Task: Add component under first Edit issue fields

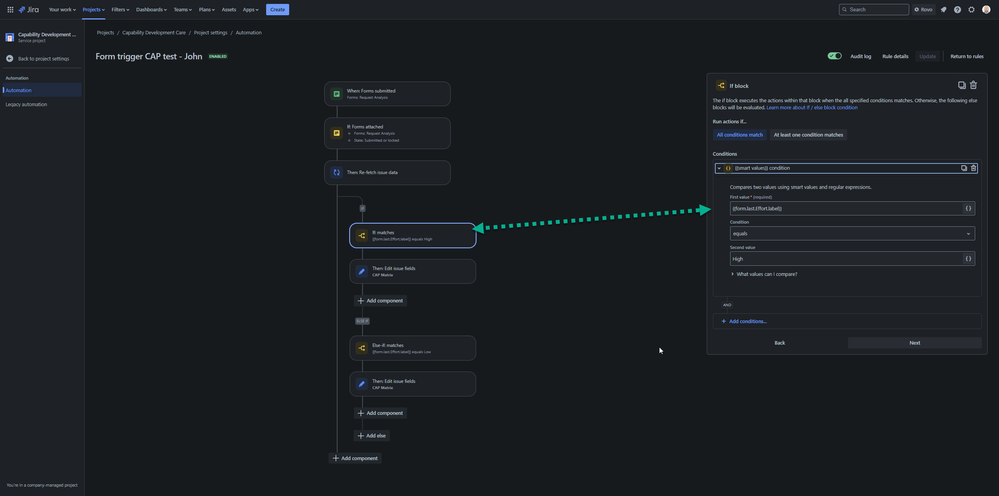Action: [x=380, y=301]
